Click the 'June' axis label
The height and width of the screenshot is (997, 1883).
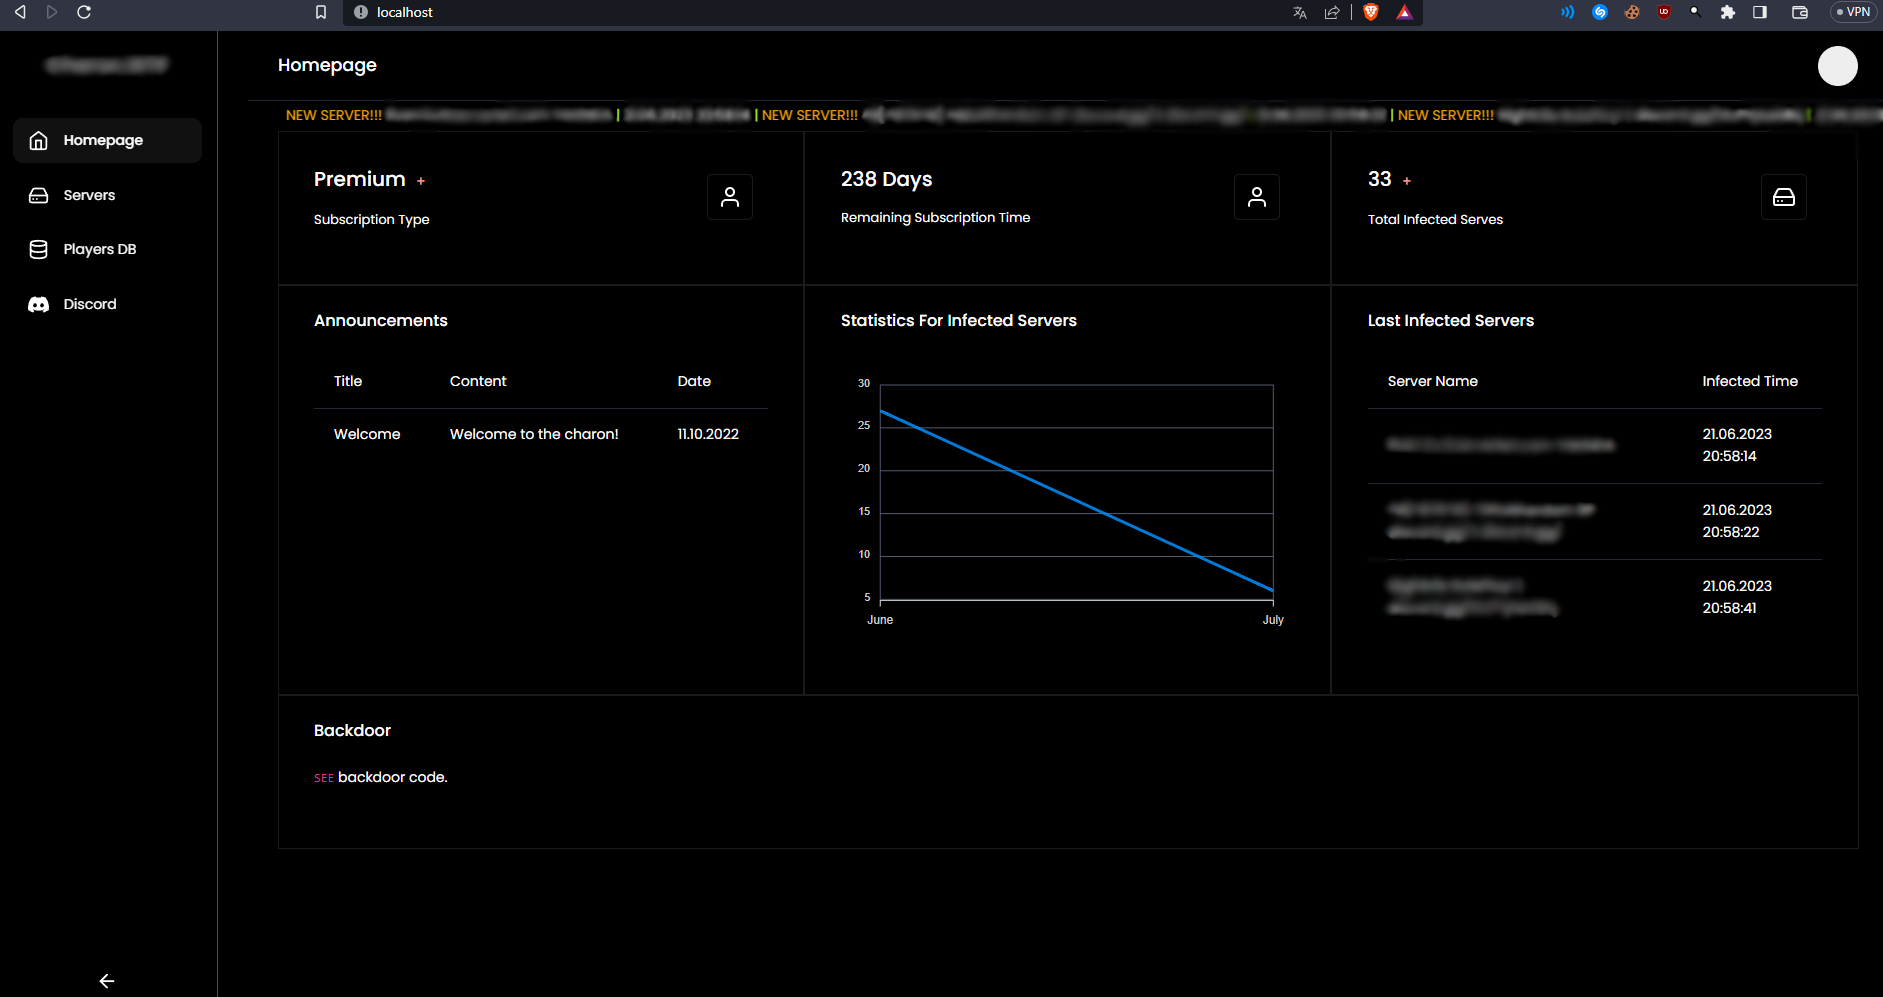point(880,620)
